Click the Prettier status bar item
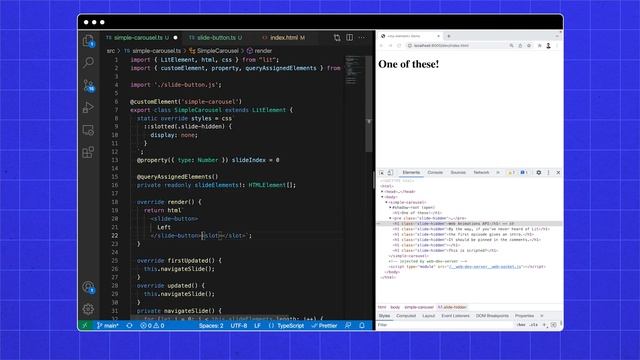Screen dimensions: 640x360 (324, 325)
